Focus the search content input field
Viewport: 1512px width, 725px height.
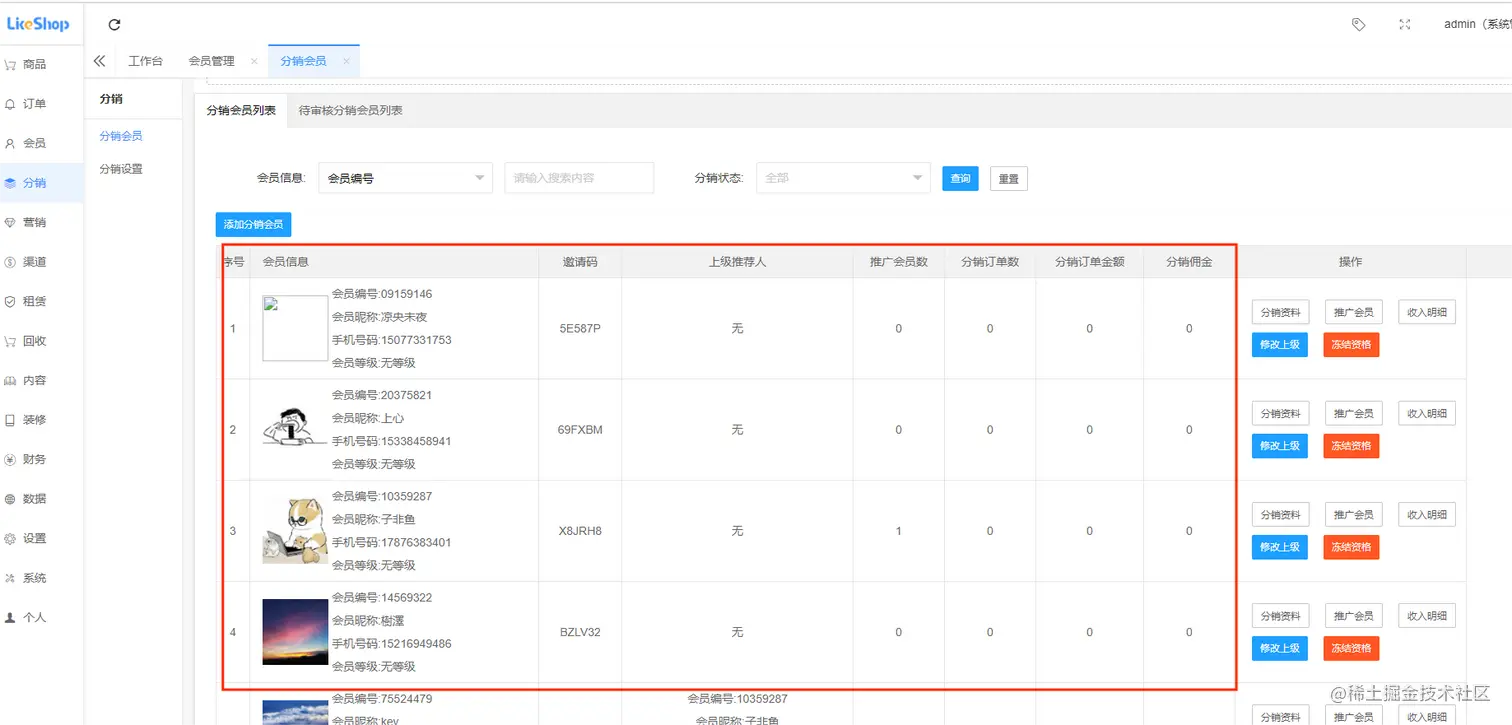point(579,178)
